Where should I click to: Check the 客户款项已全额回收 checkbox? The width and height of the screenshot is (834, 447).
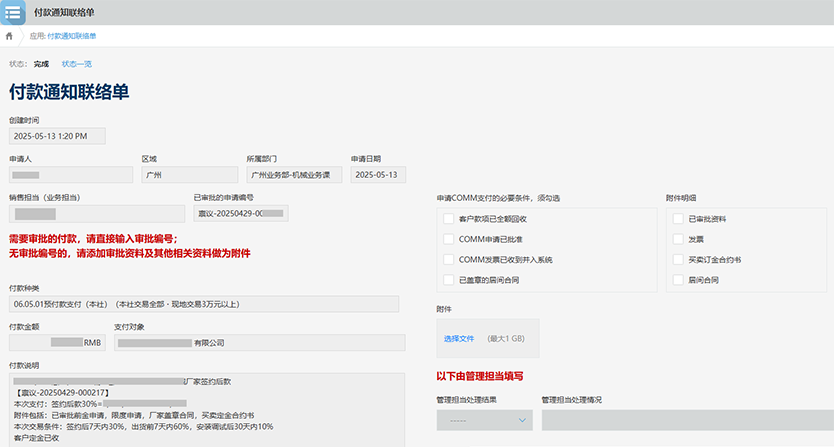448,219
